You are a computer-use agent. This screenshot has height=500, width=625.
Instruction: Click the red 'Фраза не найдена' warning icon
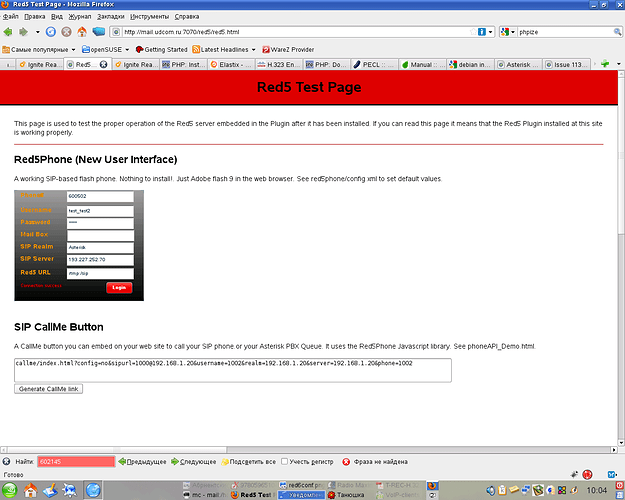(x=346, y=462)
